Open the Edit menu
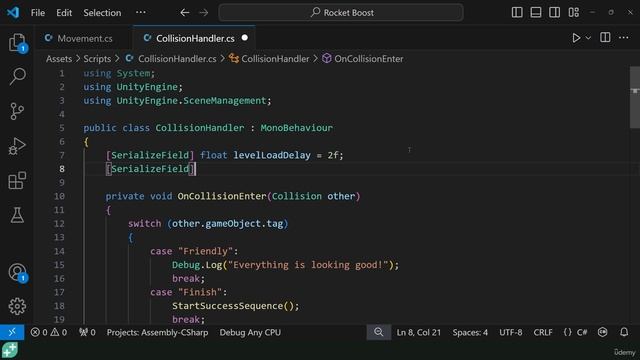 [x=64, y=13]
